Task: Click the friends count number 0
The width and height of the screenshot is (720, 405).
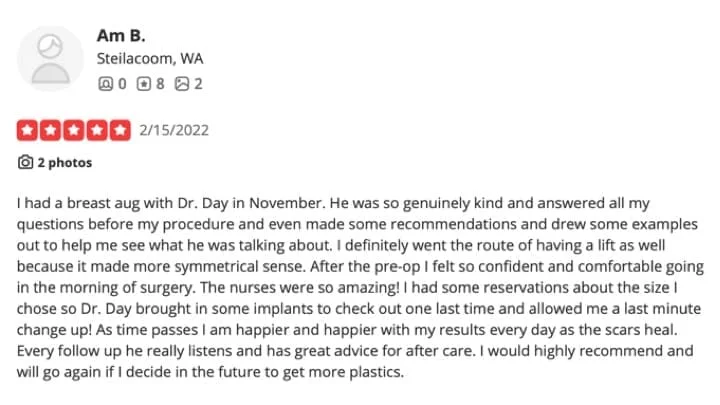Action: coord(122,84)
